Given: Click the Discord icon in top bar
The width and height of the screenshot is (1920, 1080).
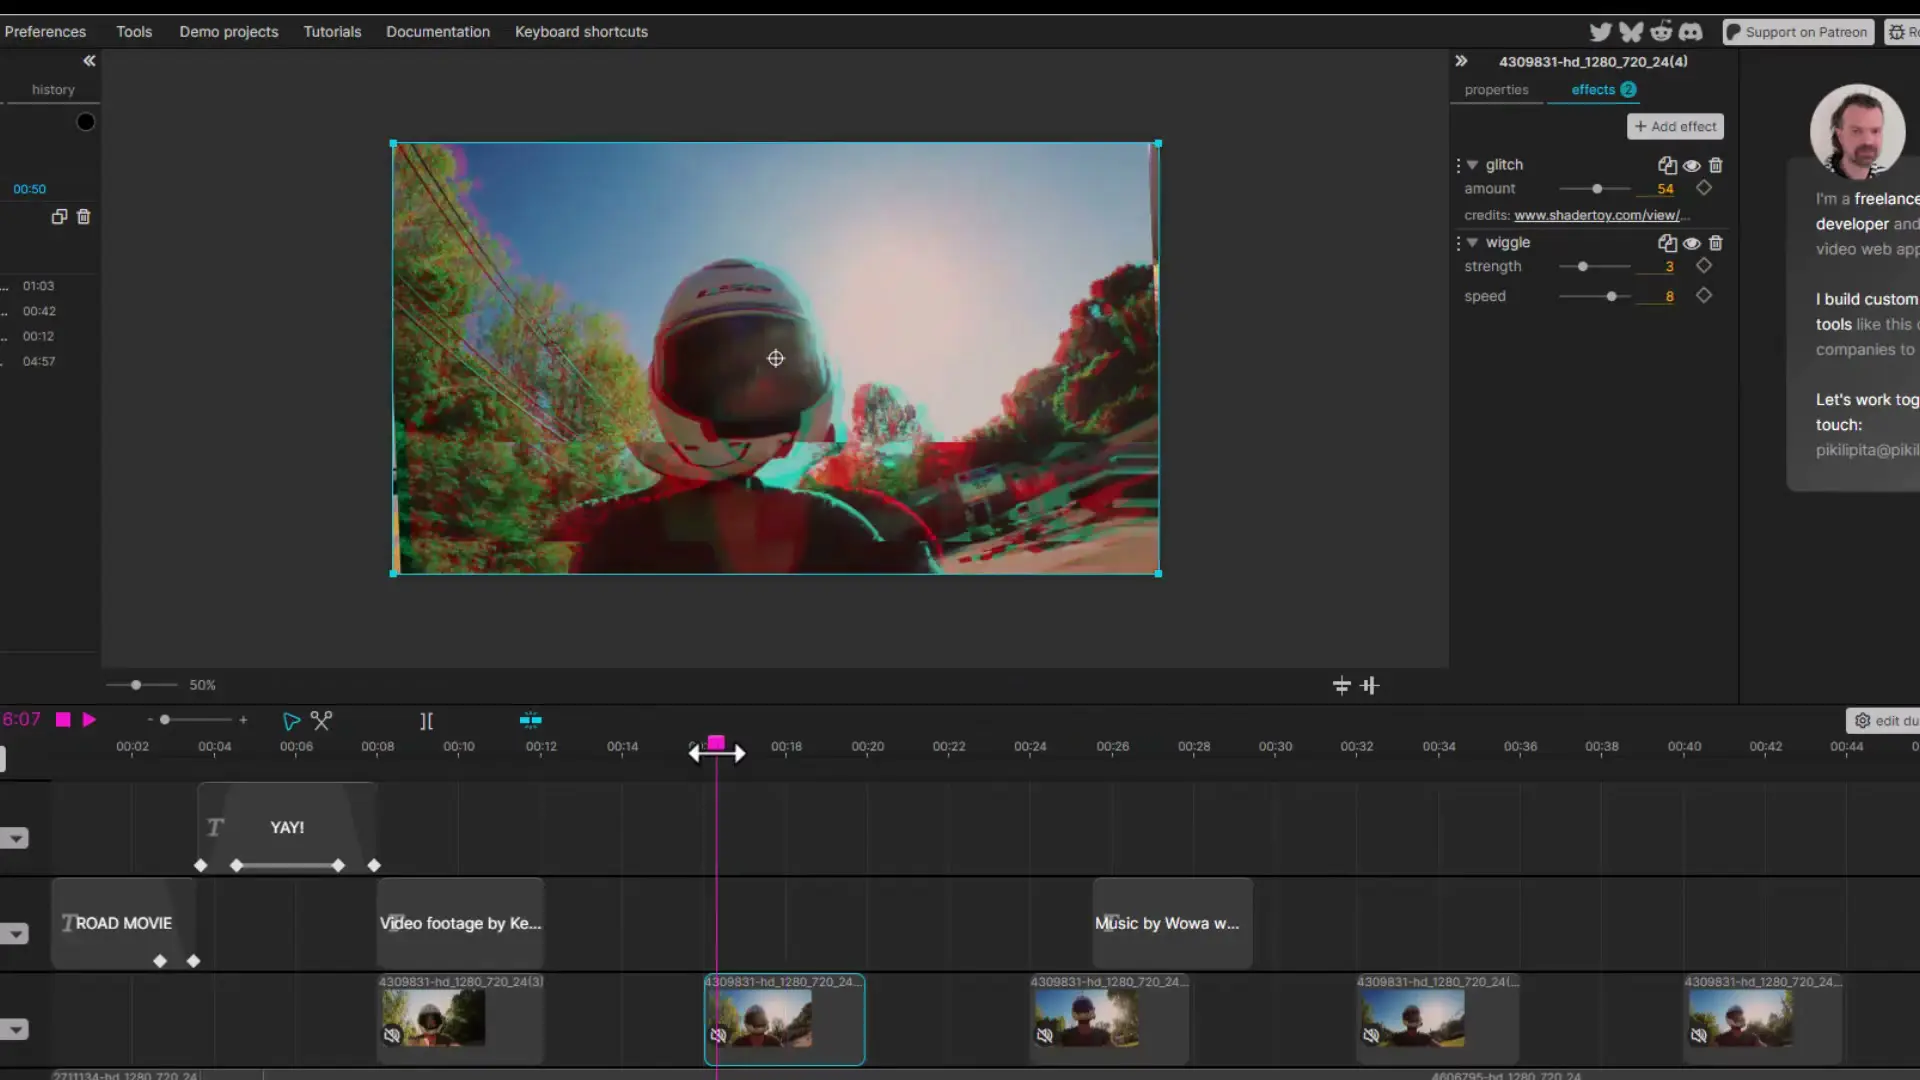Looking at the screenshot, I should pyautogui.click(x=1691, y=32).
